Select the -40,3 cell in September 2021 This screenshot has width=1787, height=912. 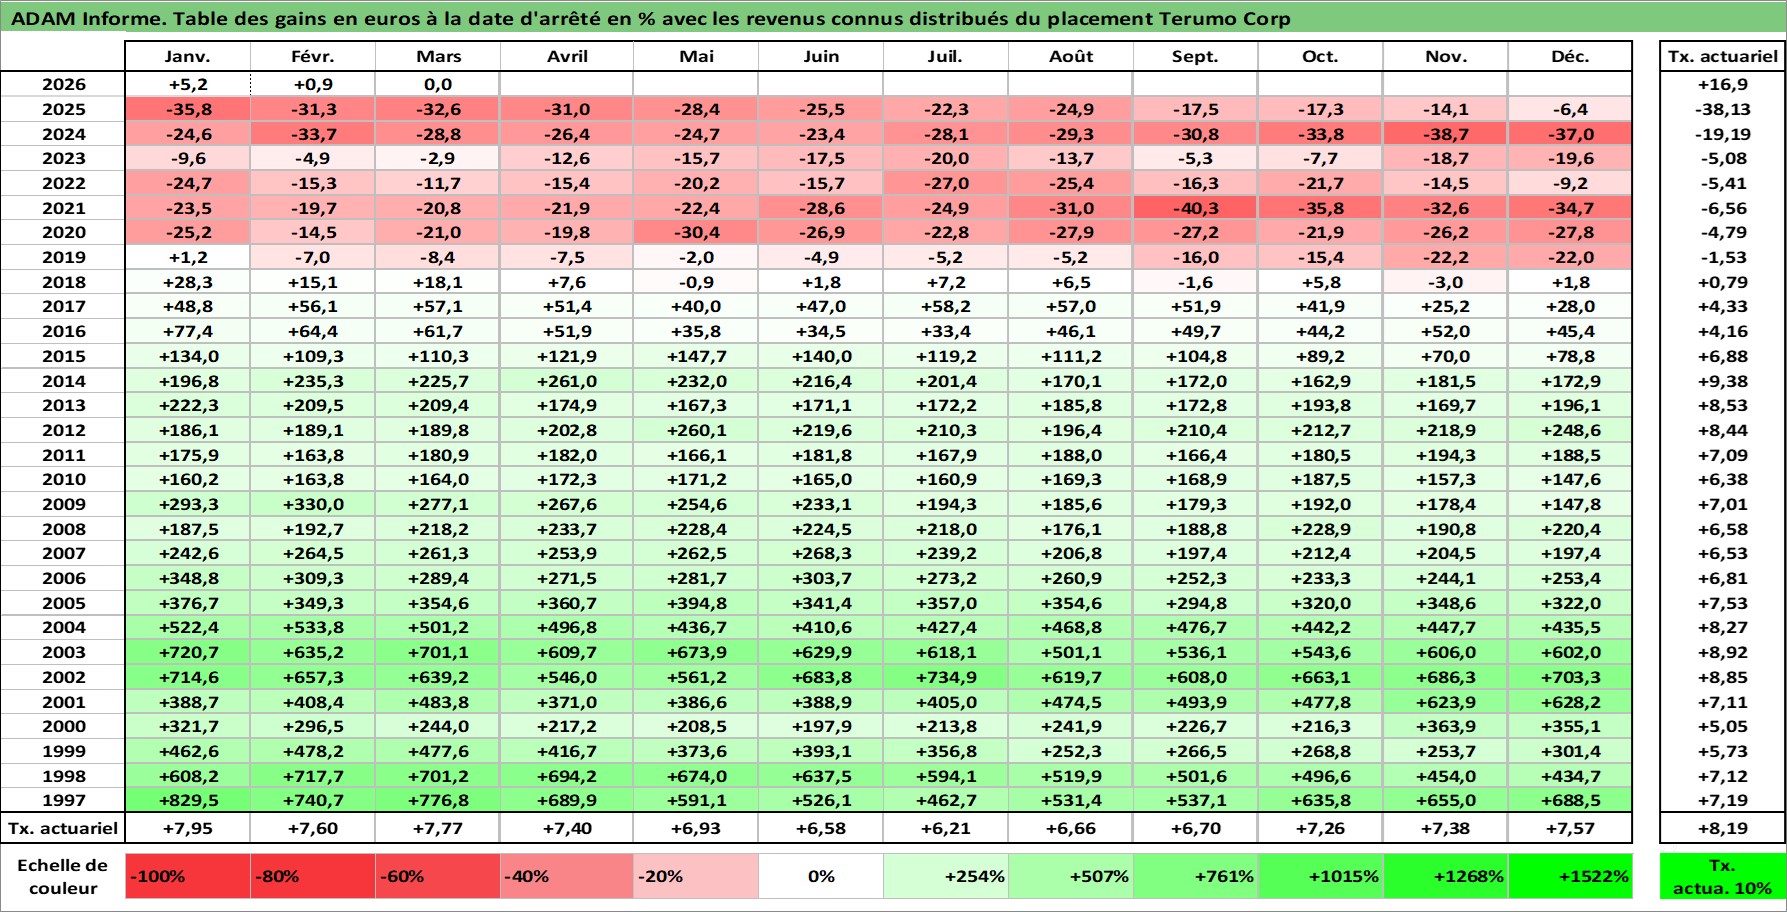(x=1195, y=208)
